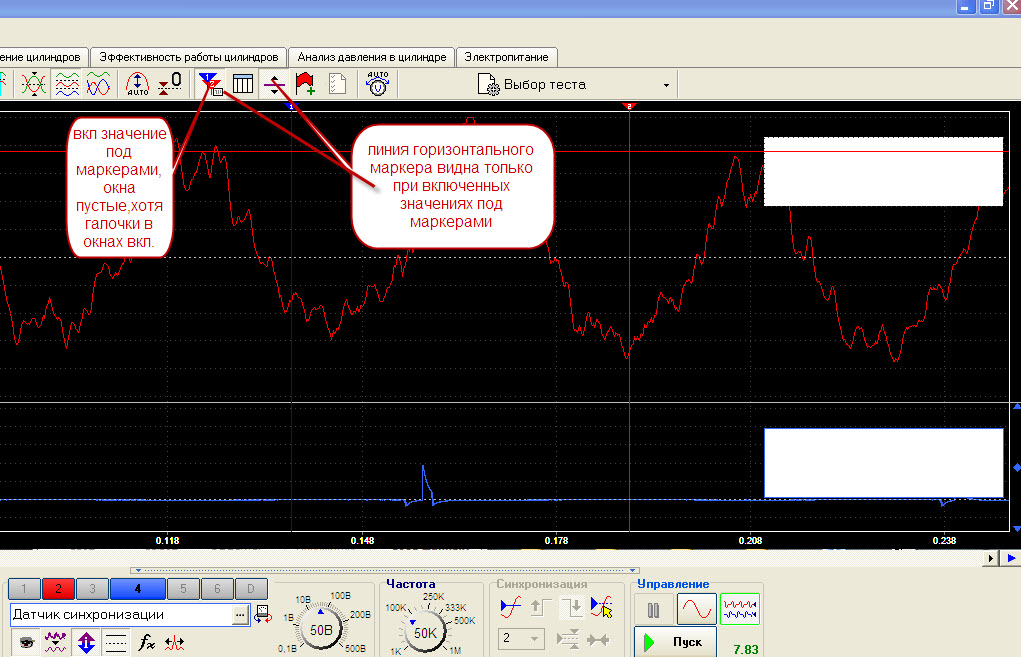Image resolution: width=1021 pixels, height=657 pixels.
Task: Click the probe swap icon beside sensor field
Action: tap(263, 614)
